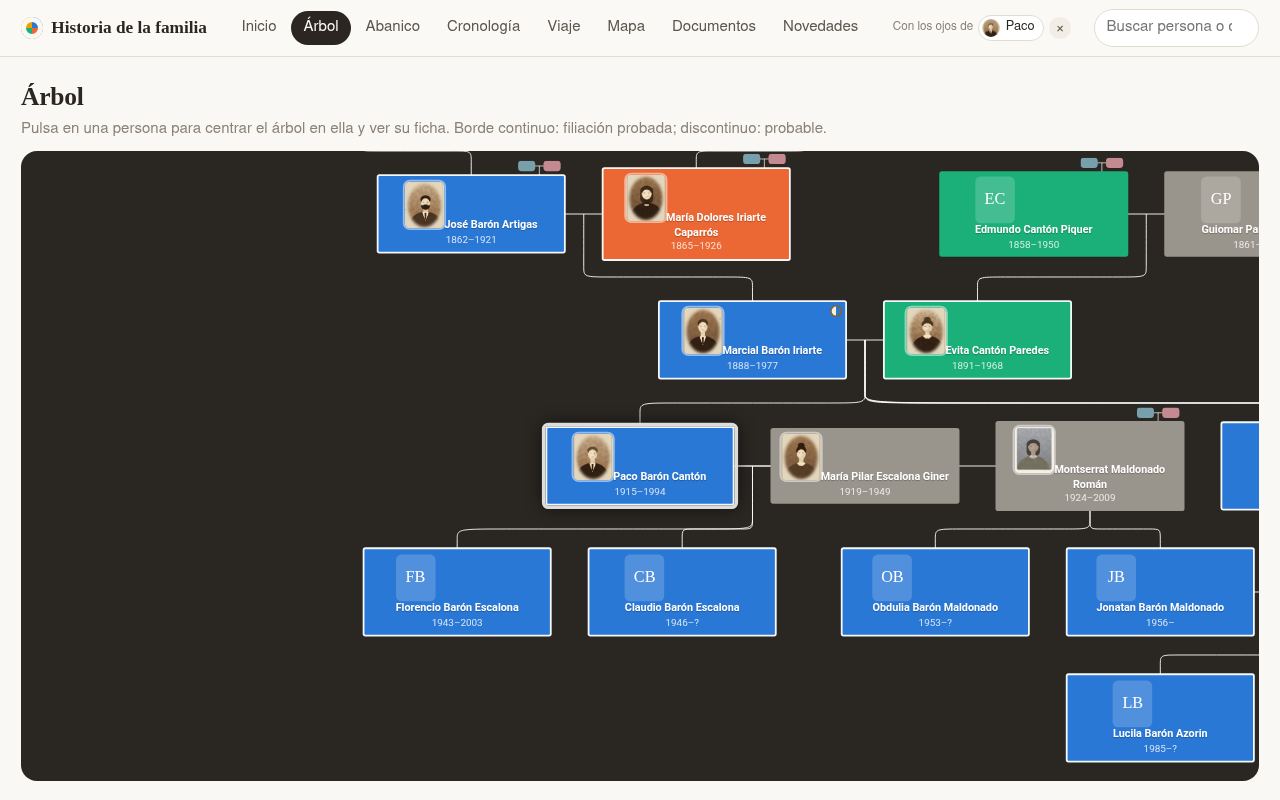The height and width of the screenshot is (800, 1280).
Task: Select the active Árbol tab
Action: 321,27
